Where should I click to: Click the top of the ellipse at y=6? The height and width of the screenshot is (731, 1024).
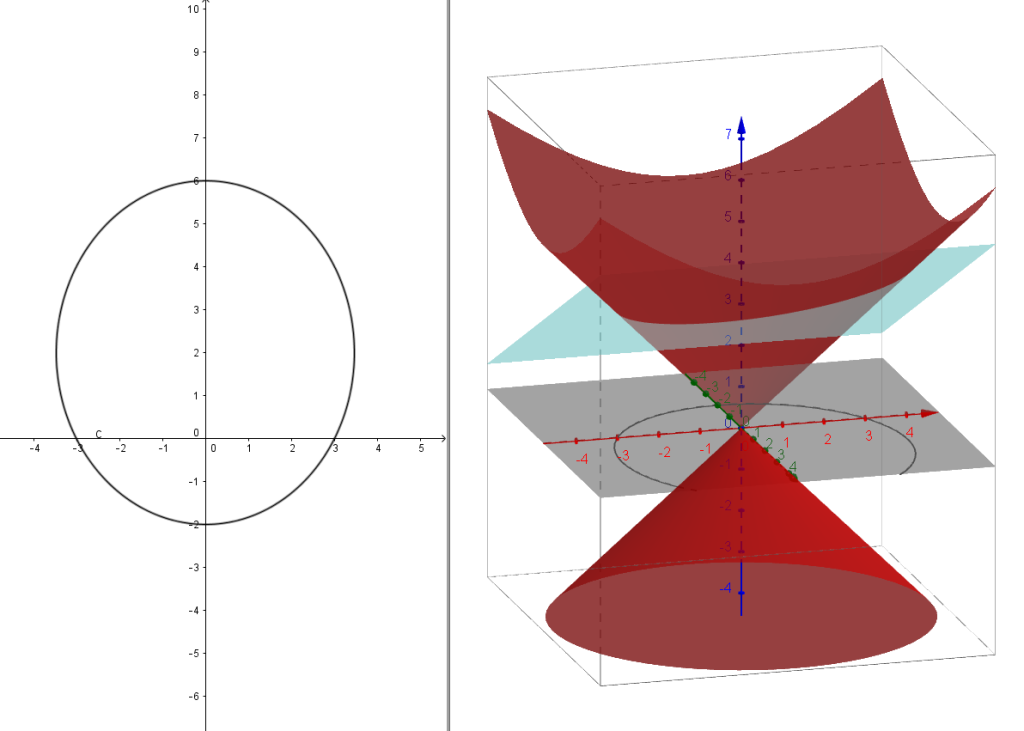pos(206,181)
